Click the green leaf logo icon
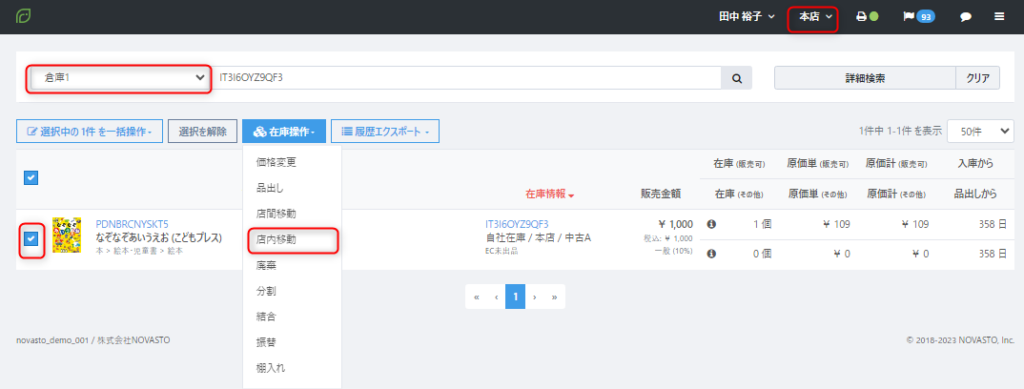This screenshot has height=389, width=1024. pos(24,16)
